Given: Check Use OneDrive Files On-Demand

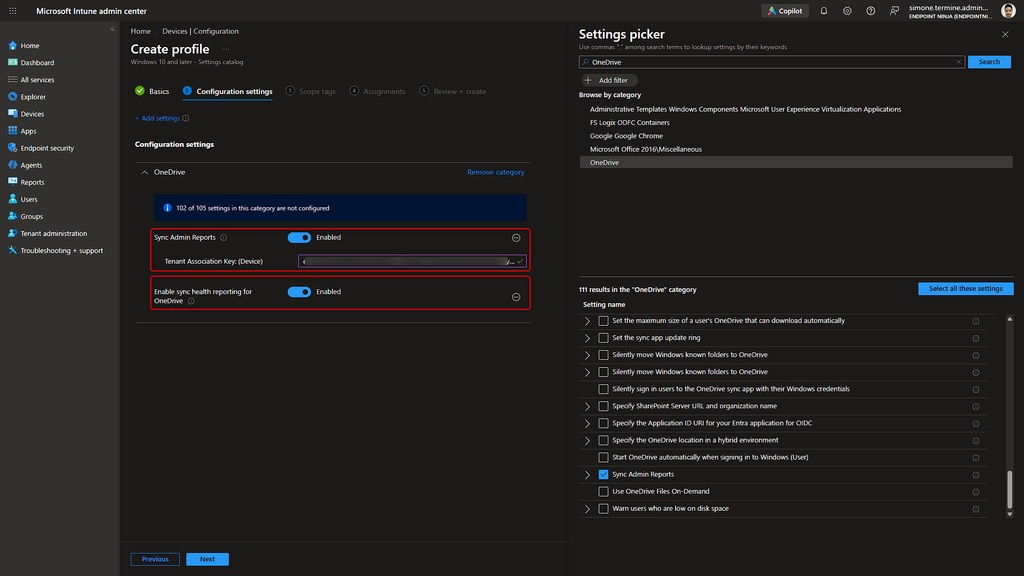Looking at the screenshot, I should 603,492.
